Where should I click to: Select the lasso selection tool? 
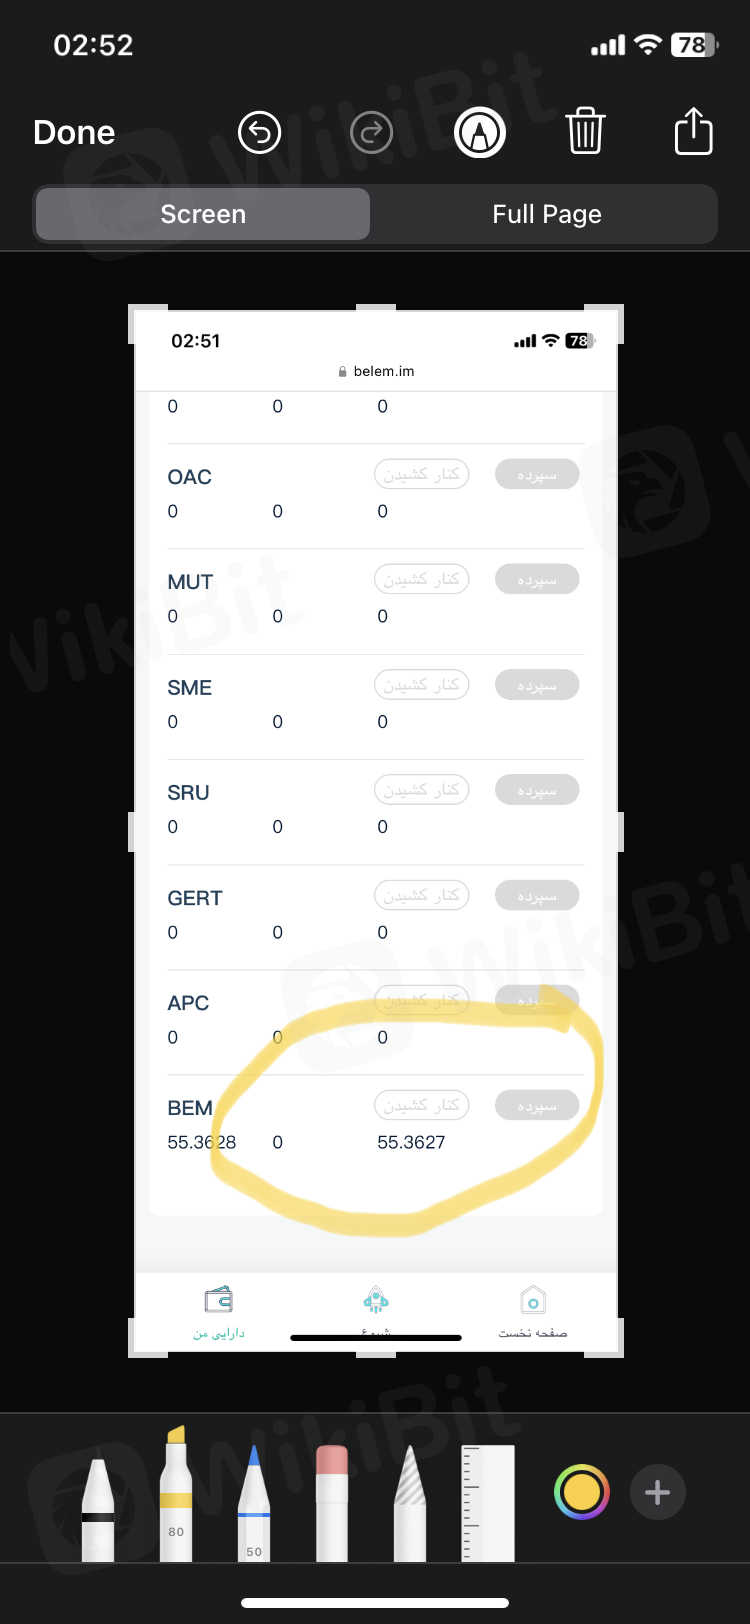tap(410, 1503)
